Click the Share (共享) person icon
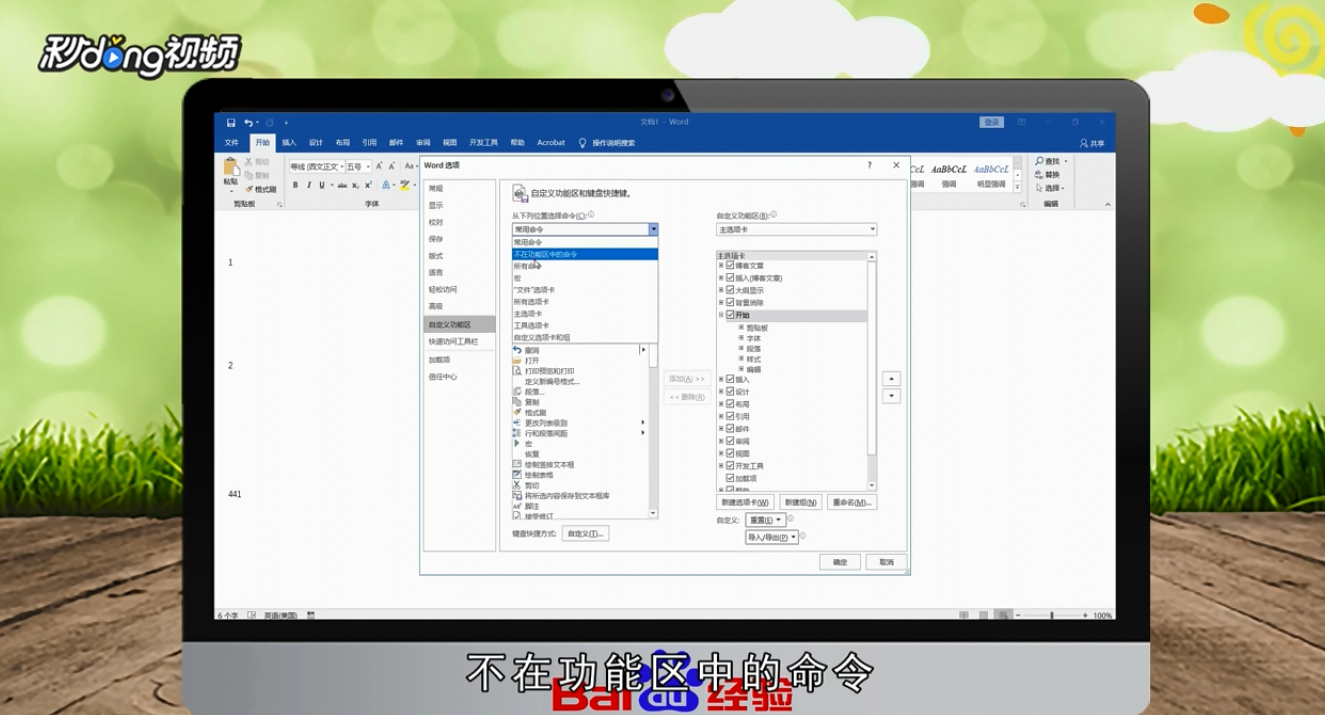The height and width of the screenshot is (715, 1325). [1084, 143]
